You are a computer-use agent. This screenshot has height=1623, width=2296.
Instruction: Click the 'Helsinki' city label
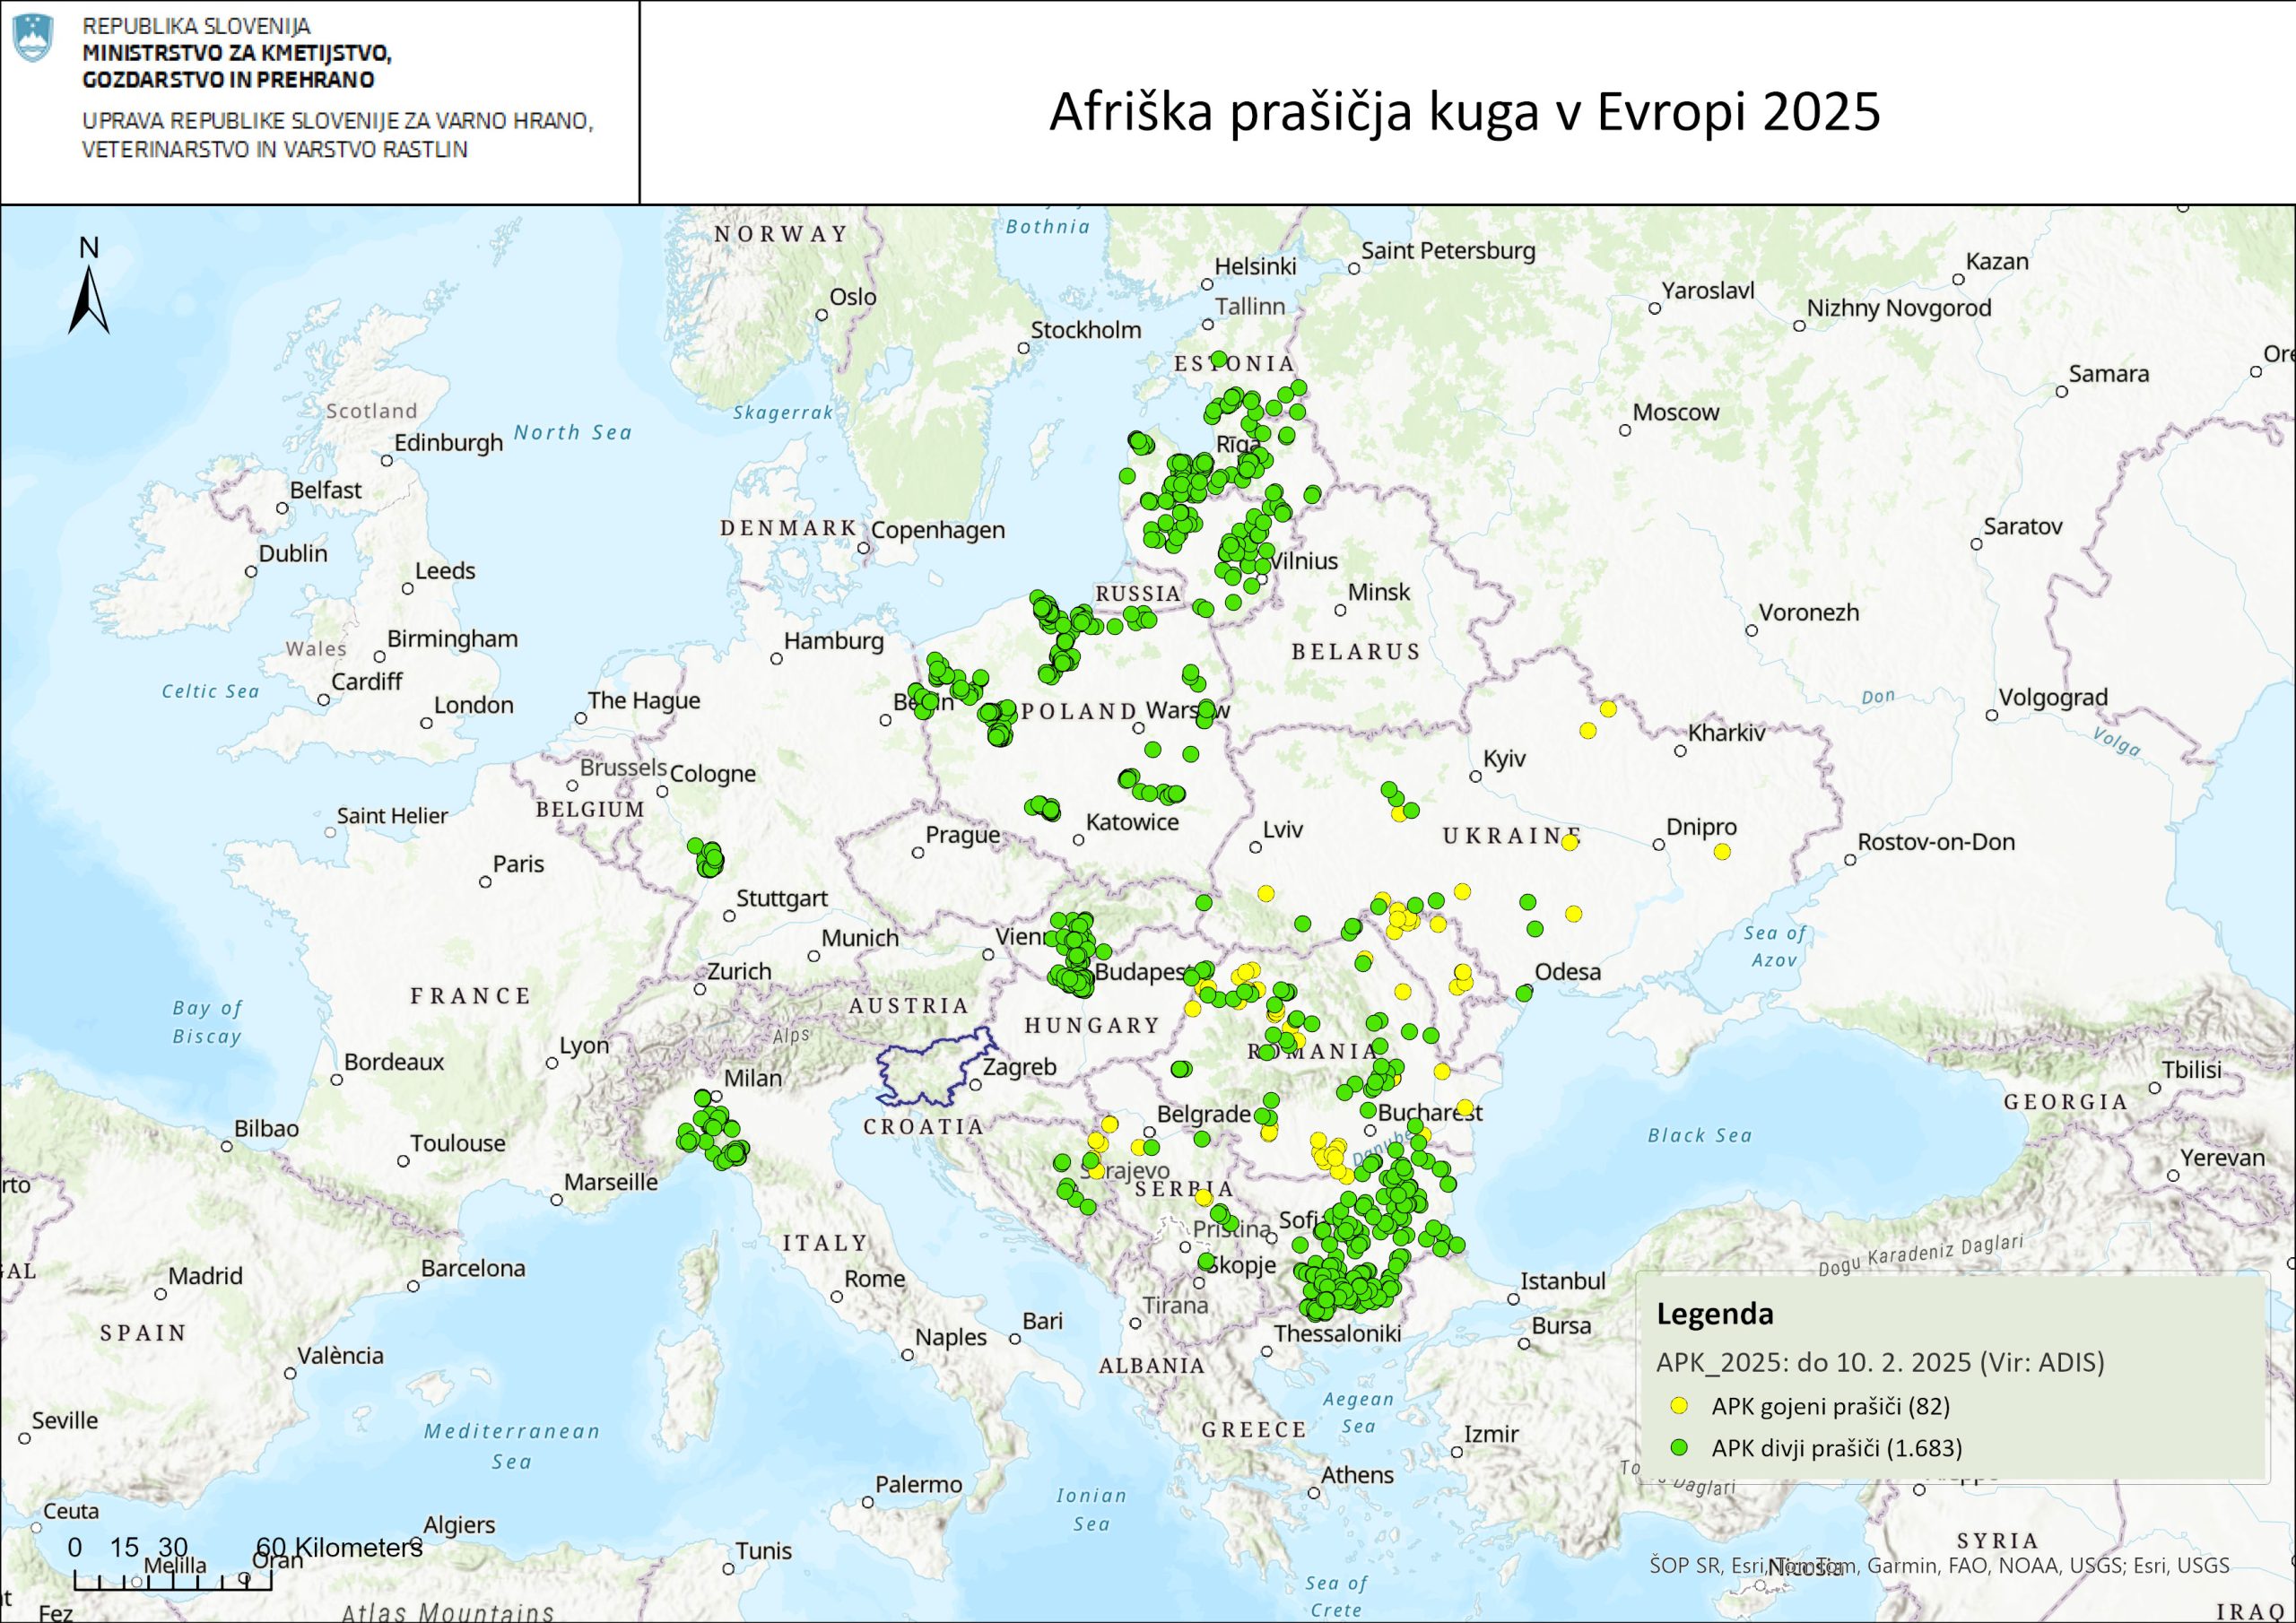[x=1255, y=266]
